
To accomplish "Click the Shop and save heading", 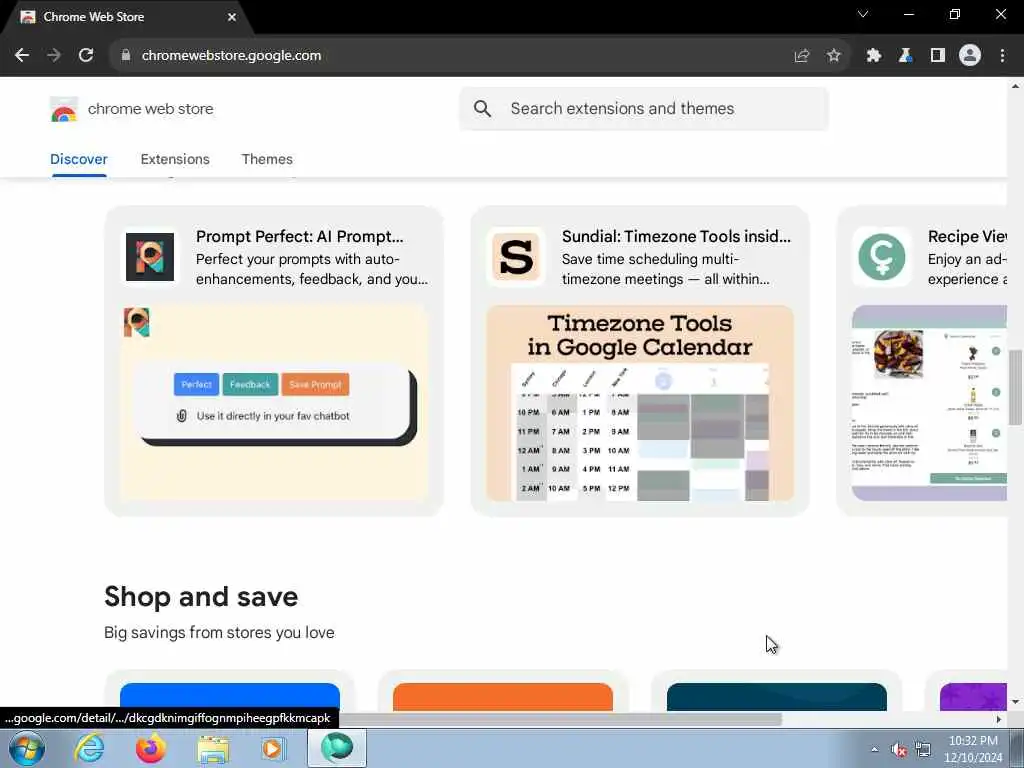I will [x=201, y=597].
